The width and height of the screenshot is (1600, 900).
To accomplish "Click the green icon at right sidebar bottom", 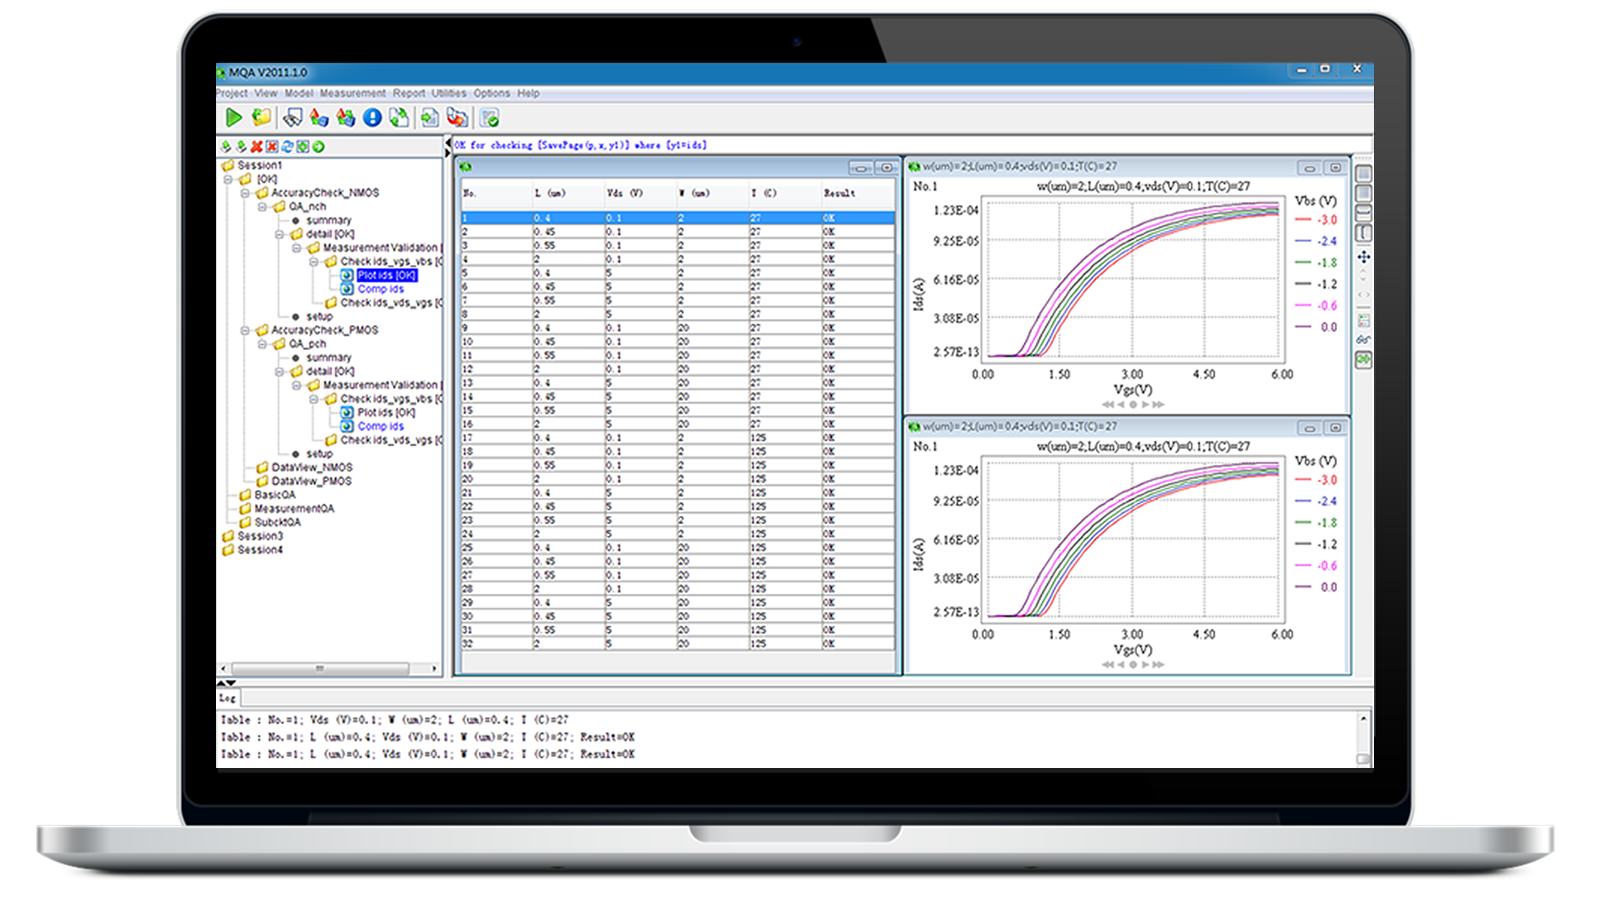I will point(1363,360).
